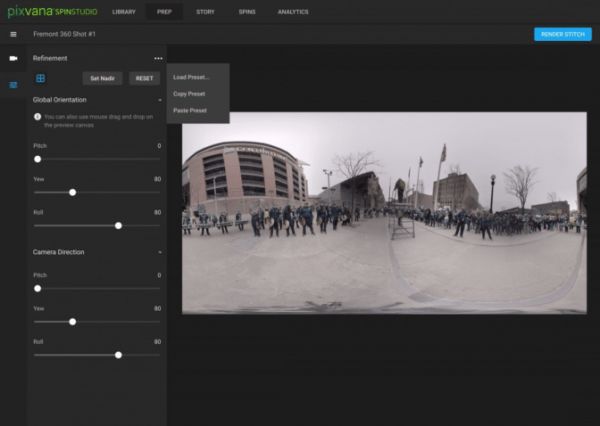Select Paste Preset menu option
This screenshot has width=600, height=426.
189,110
